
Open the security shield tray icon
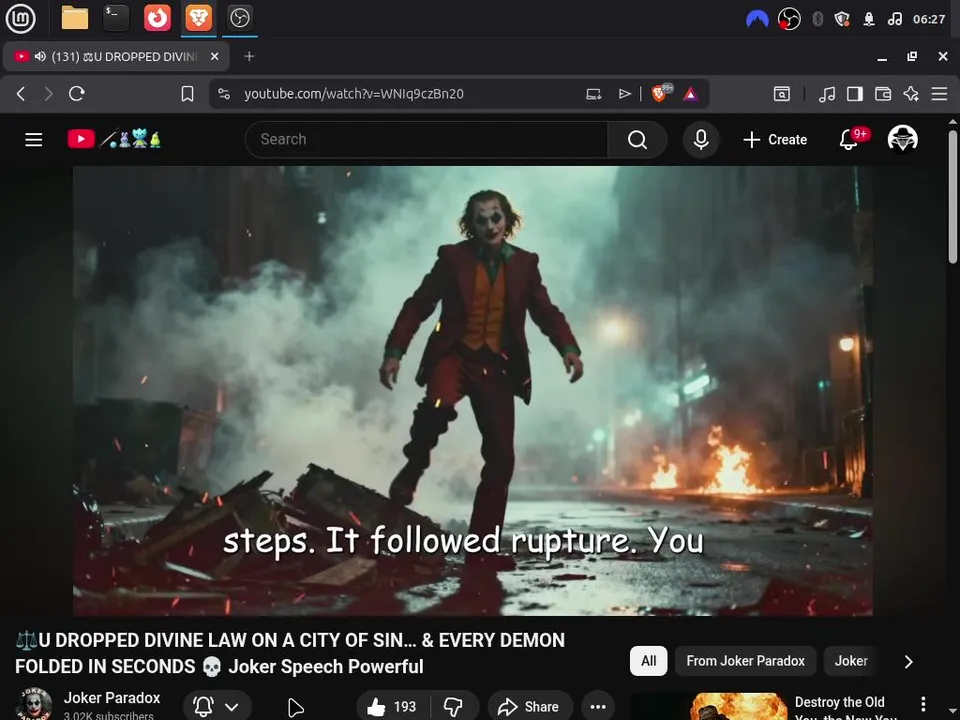tap(842, 19)
